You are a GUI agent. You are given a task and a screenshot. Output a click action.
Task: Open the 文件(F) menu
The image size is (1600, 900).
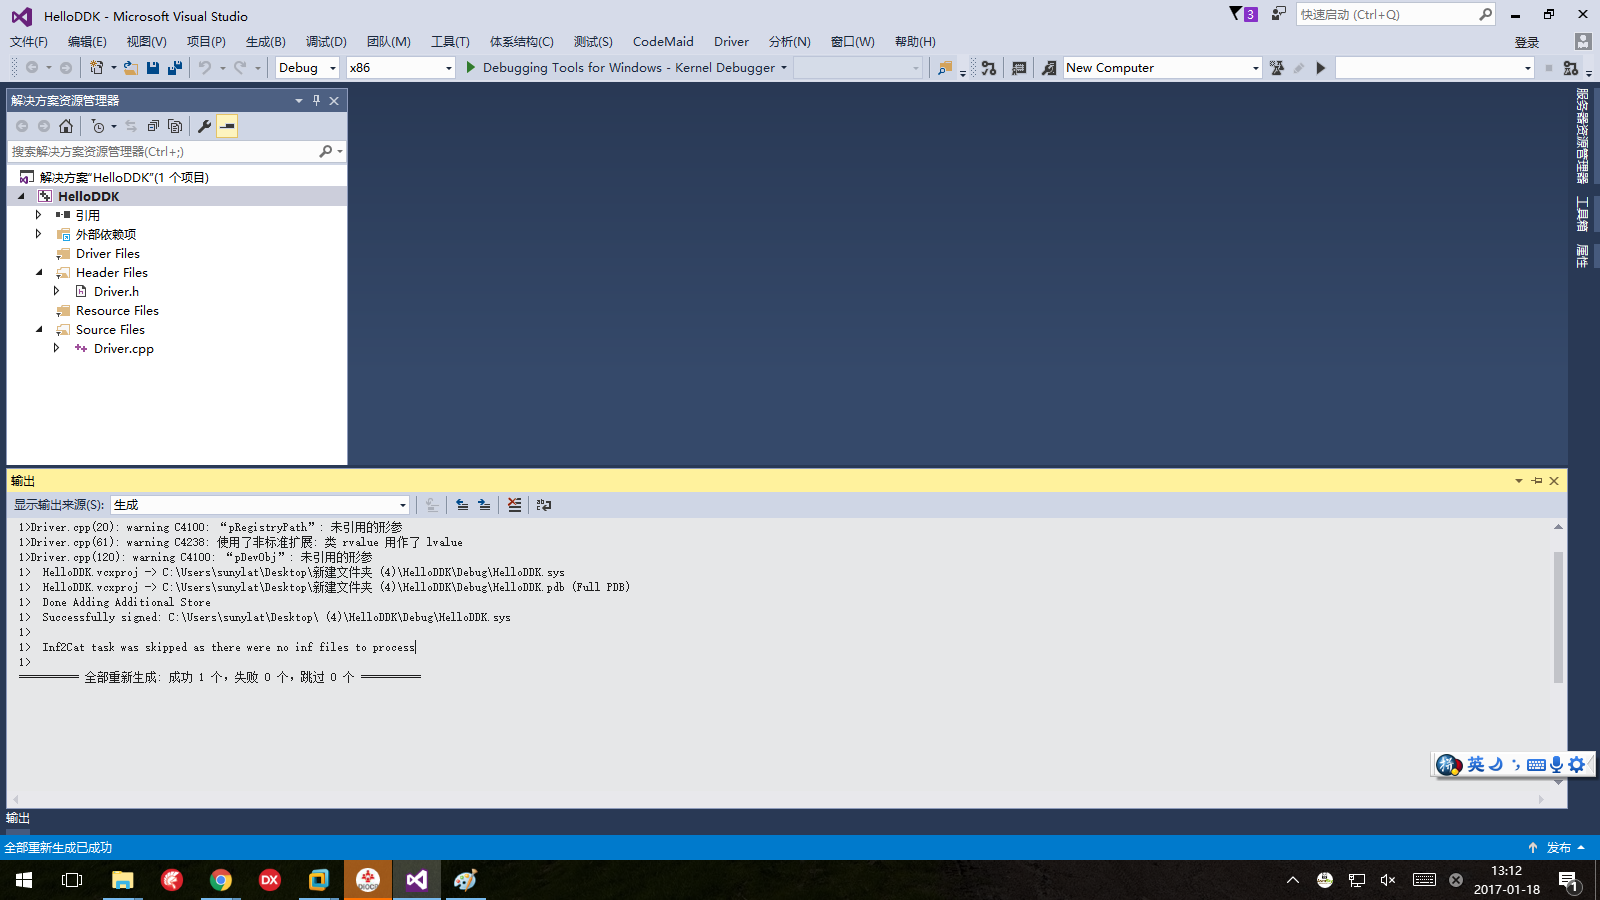click(x=29, y=41)
